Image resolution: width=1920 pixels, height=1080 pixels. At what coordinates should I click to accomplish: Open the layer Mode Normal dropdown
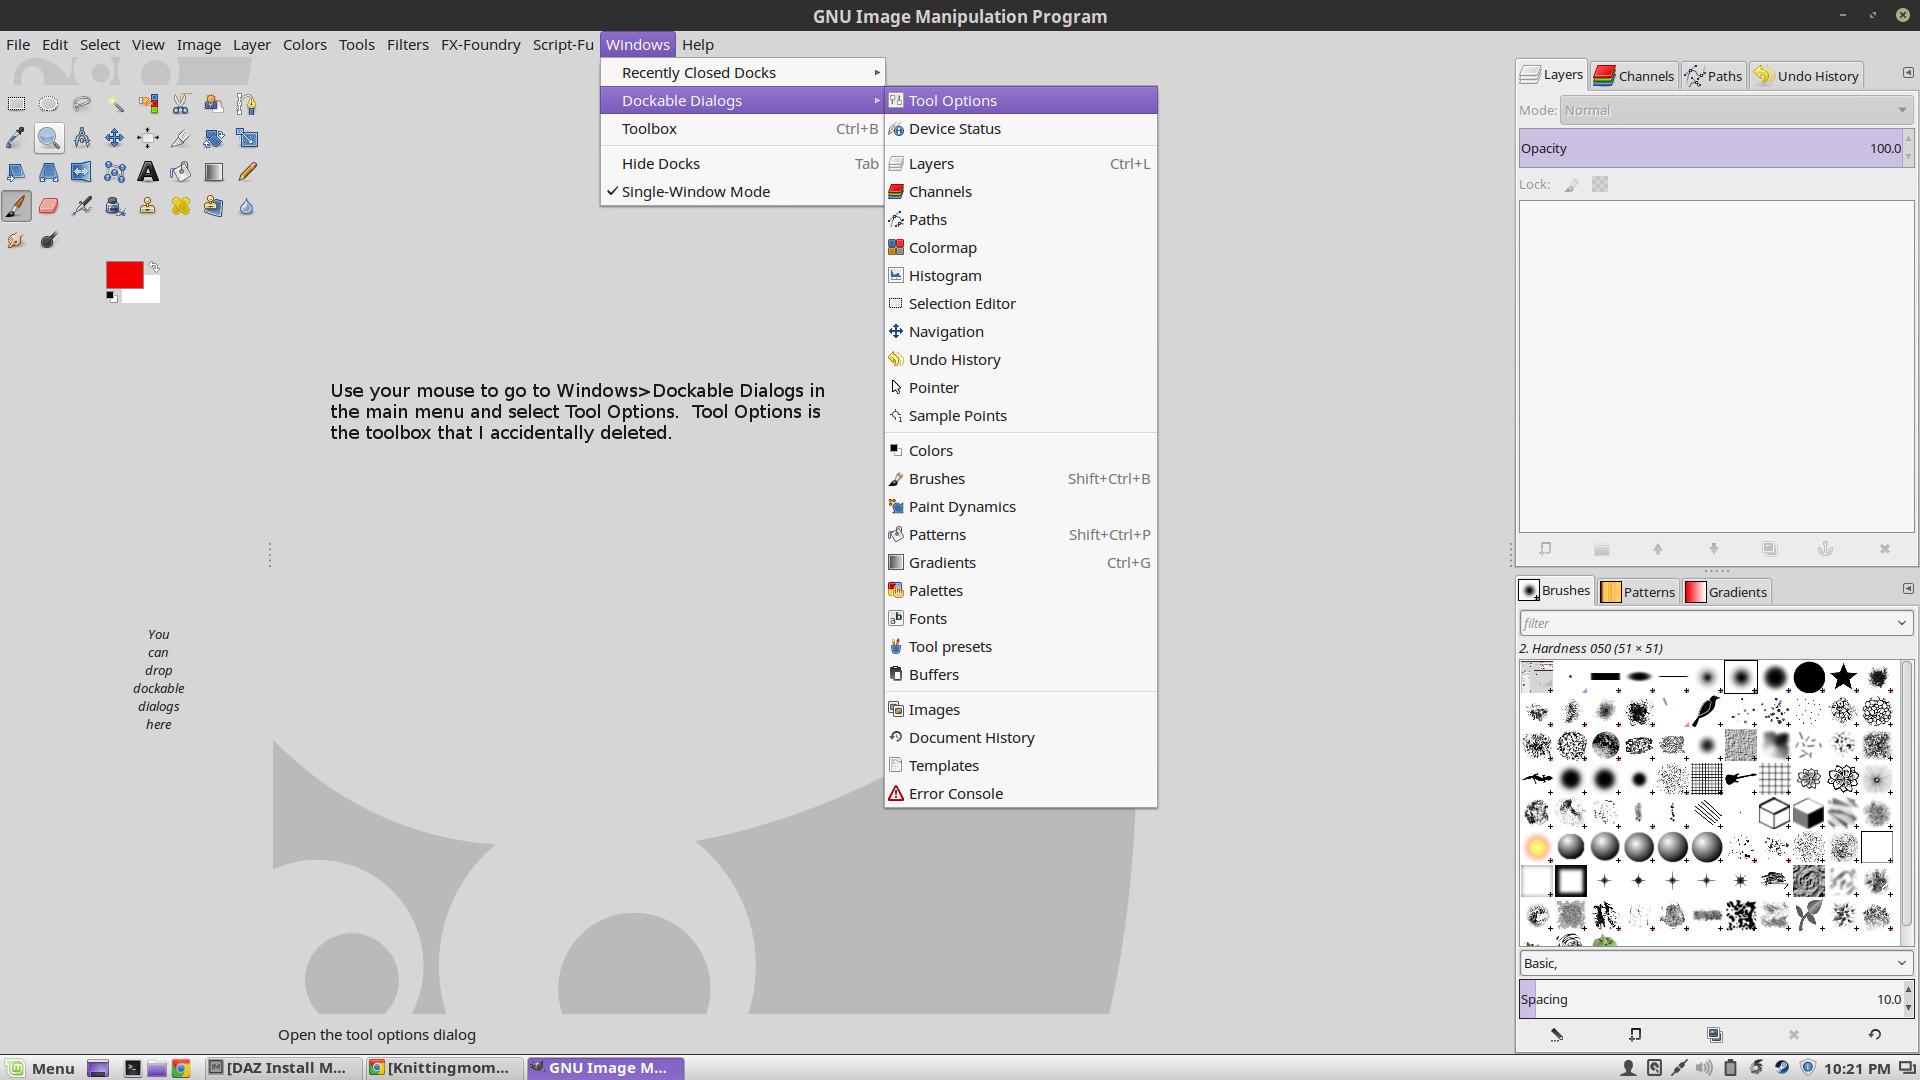pos(1735,110)
